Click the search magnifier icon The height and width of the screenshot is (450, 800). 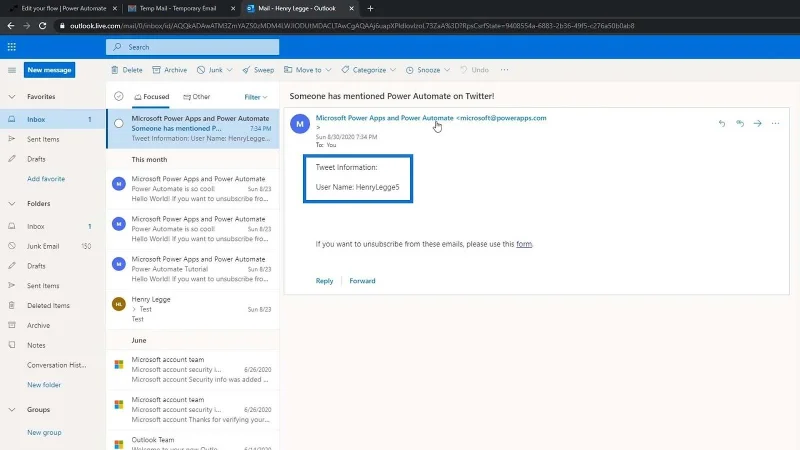point(117,47)
